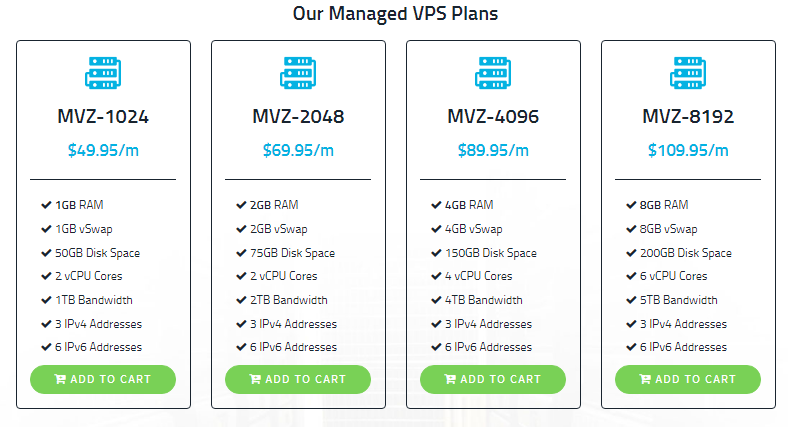Image resolution: width=788 pixels, height=427 pixels.
Task: Click the checkmark beside 200GB Disk Space
Action: point(631,253)
